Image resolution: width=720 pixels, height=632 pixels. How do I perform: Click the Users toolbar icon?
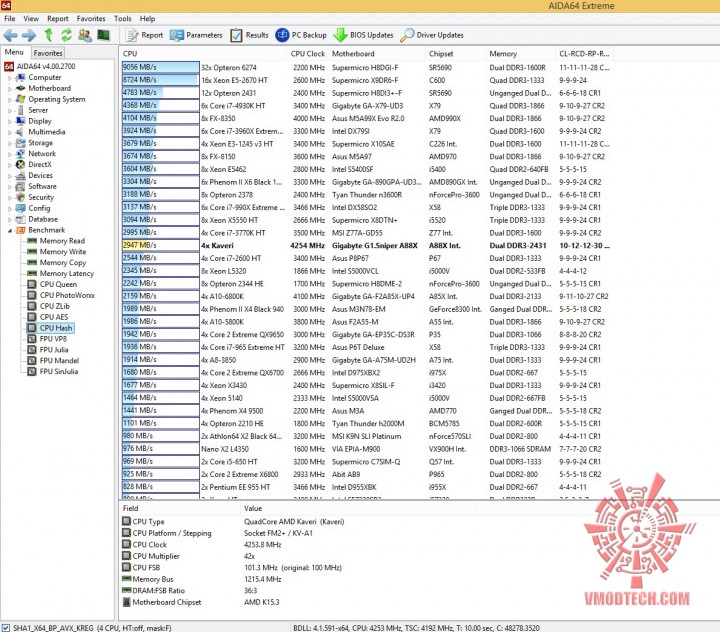(x=85, y=35)
